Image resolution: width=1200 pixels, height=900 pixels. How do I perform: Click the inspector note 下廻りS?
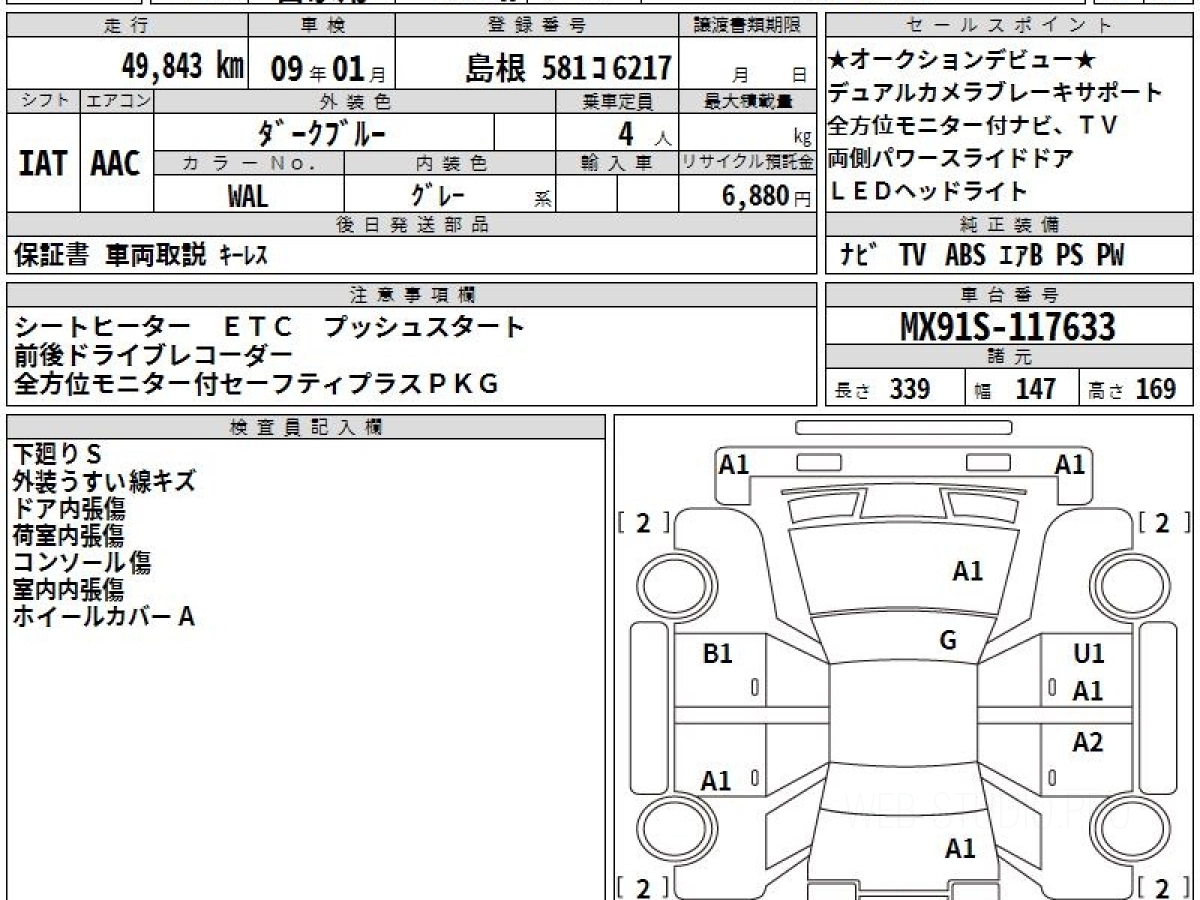click(58, 454)
